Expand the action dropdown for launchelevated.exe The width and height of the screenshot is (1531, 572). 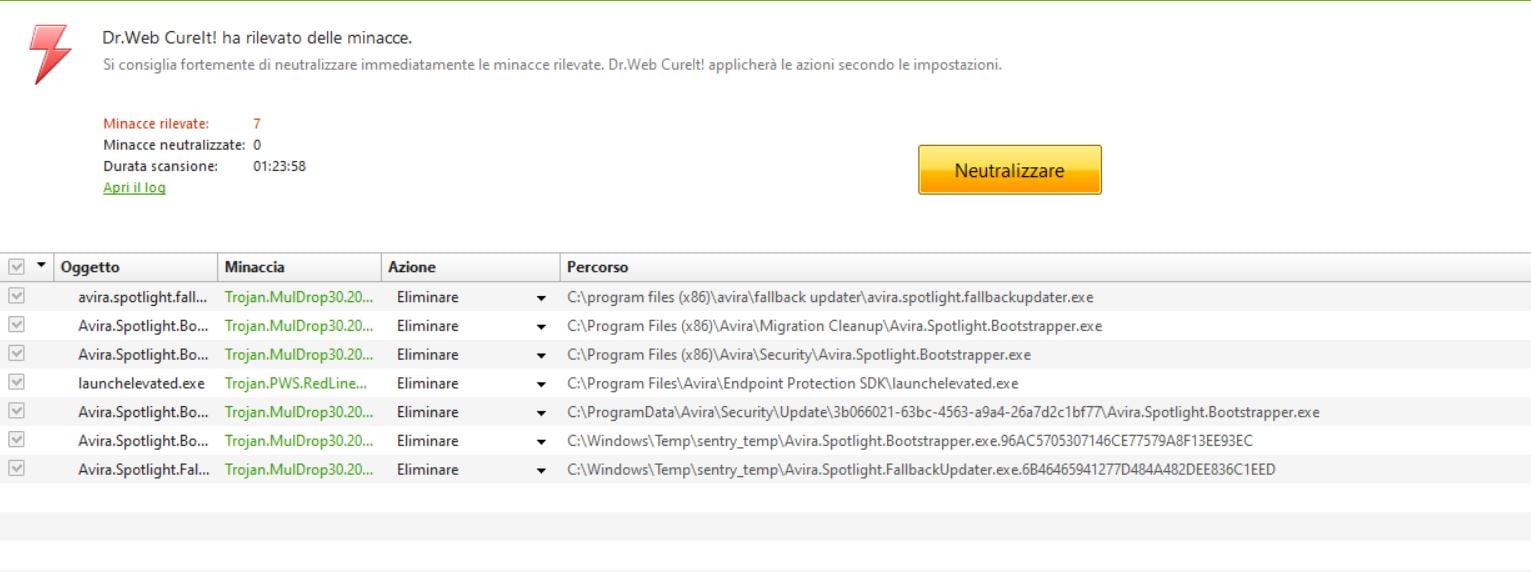click(x=541, y=384)
